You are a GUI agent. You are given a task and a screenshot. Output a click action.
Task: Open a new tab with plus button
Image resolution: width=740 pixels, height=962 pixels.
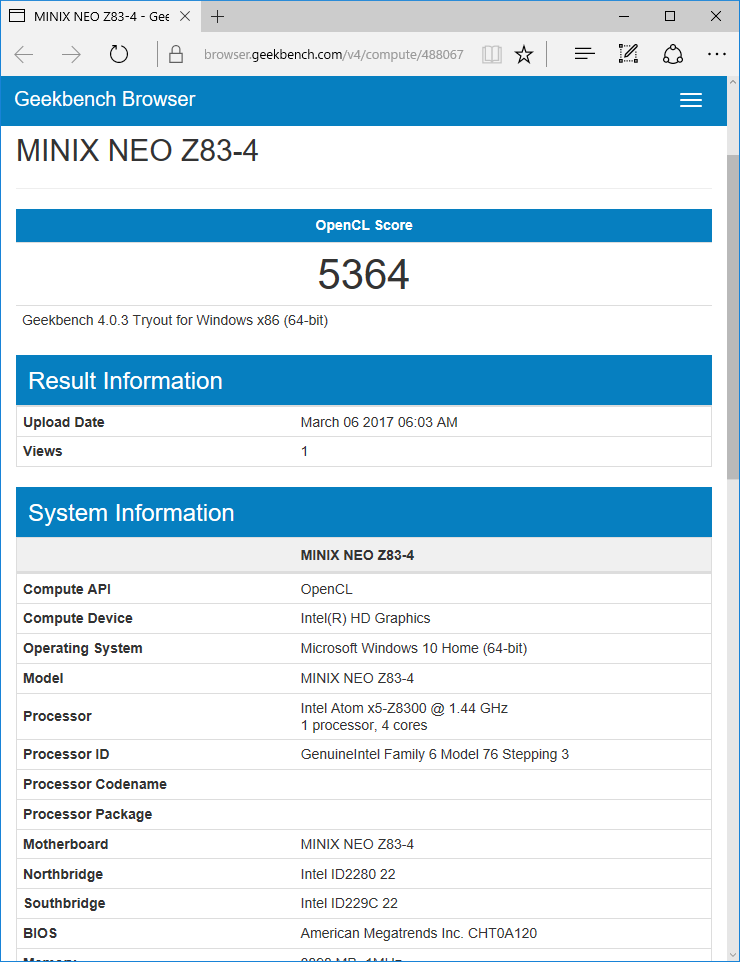pyautogui.click(x=217, y=17)
